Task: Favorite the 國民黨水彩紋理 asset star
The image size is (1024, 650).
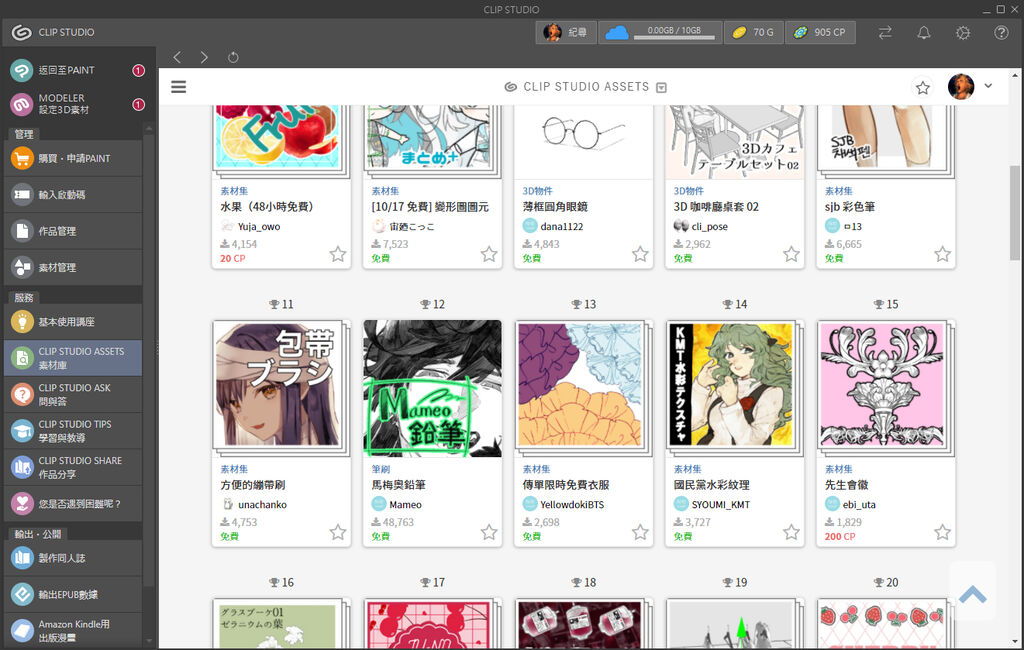Action: click(x=791, y=532)
